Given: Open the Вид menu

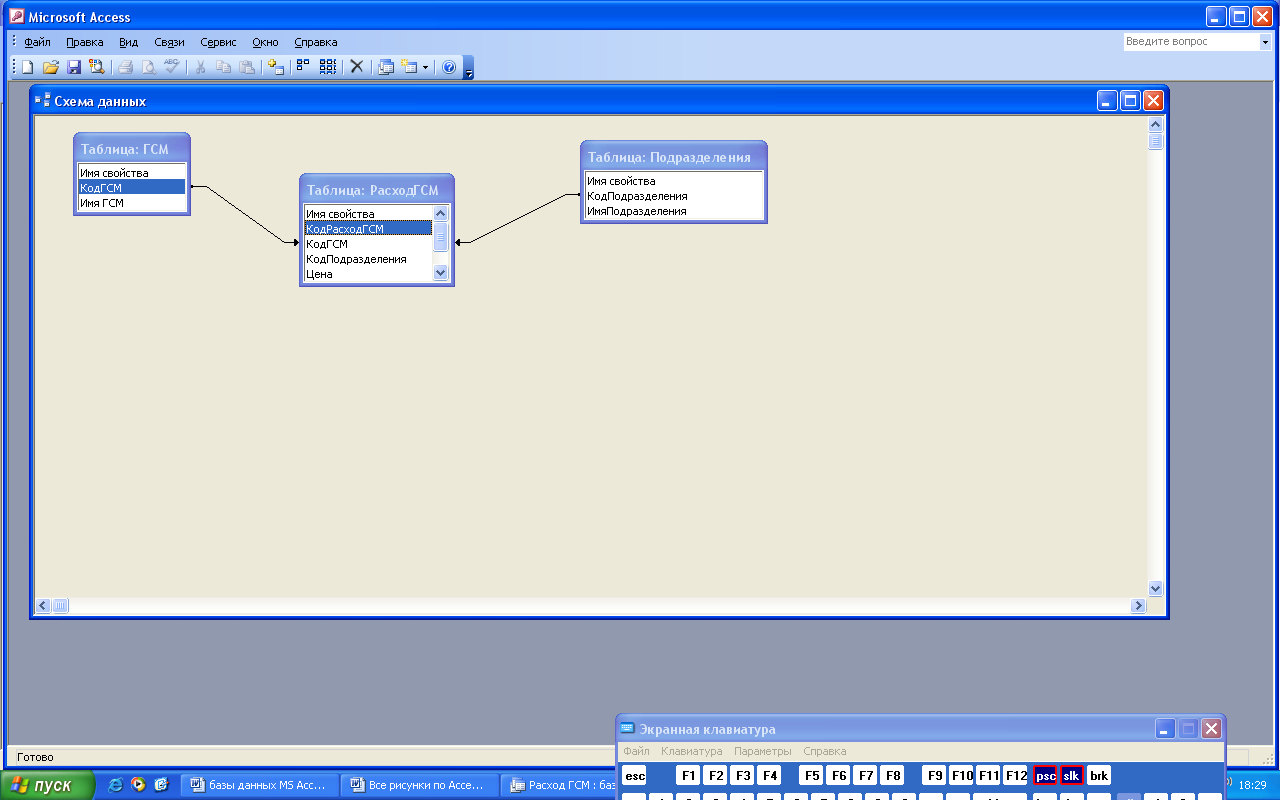Looking at the screenshot, I should [x=128, y=42].
